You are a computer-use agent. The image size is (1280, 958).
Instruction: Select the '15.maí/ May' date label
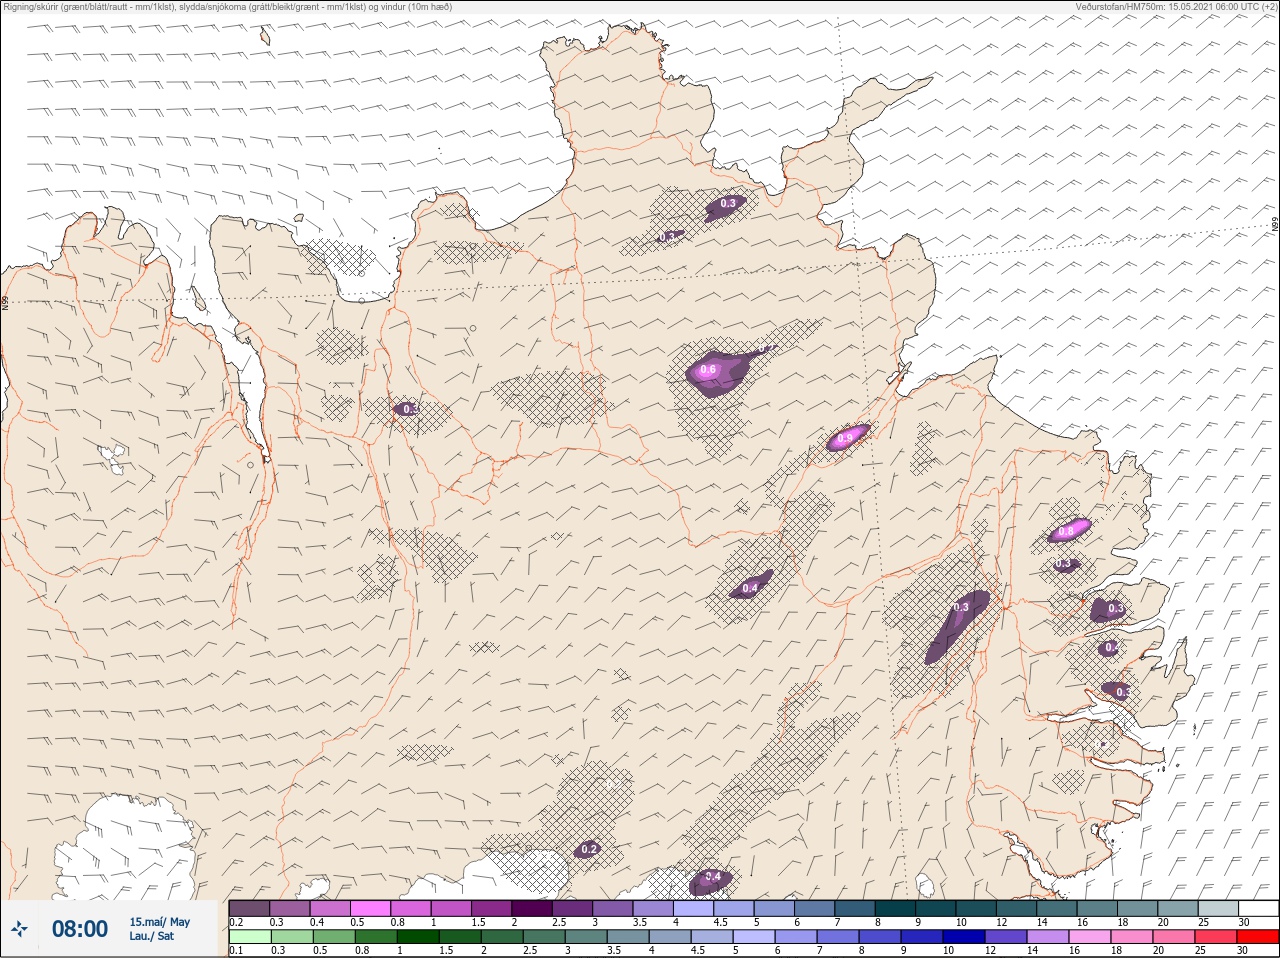click(x=159, y=922)
